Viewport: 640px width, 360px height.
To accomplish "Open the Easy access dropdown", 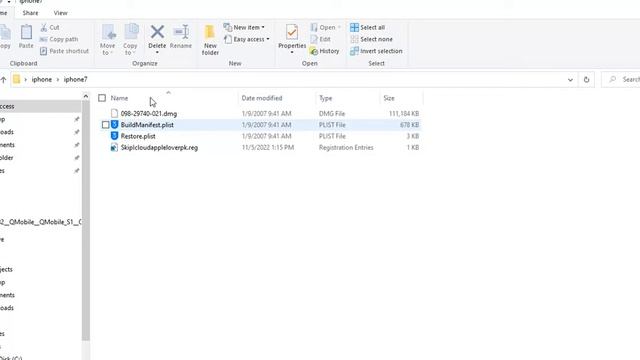I will pos(247,39).
